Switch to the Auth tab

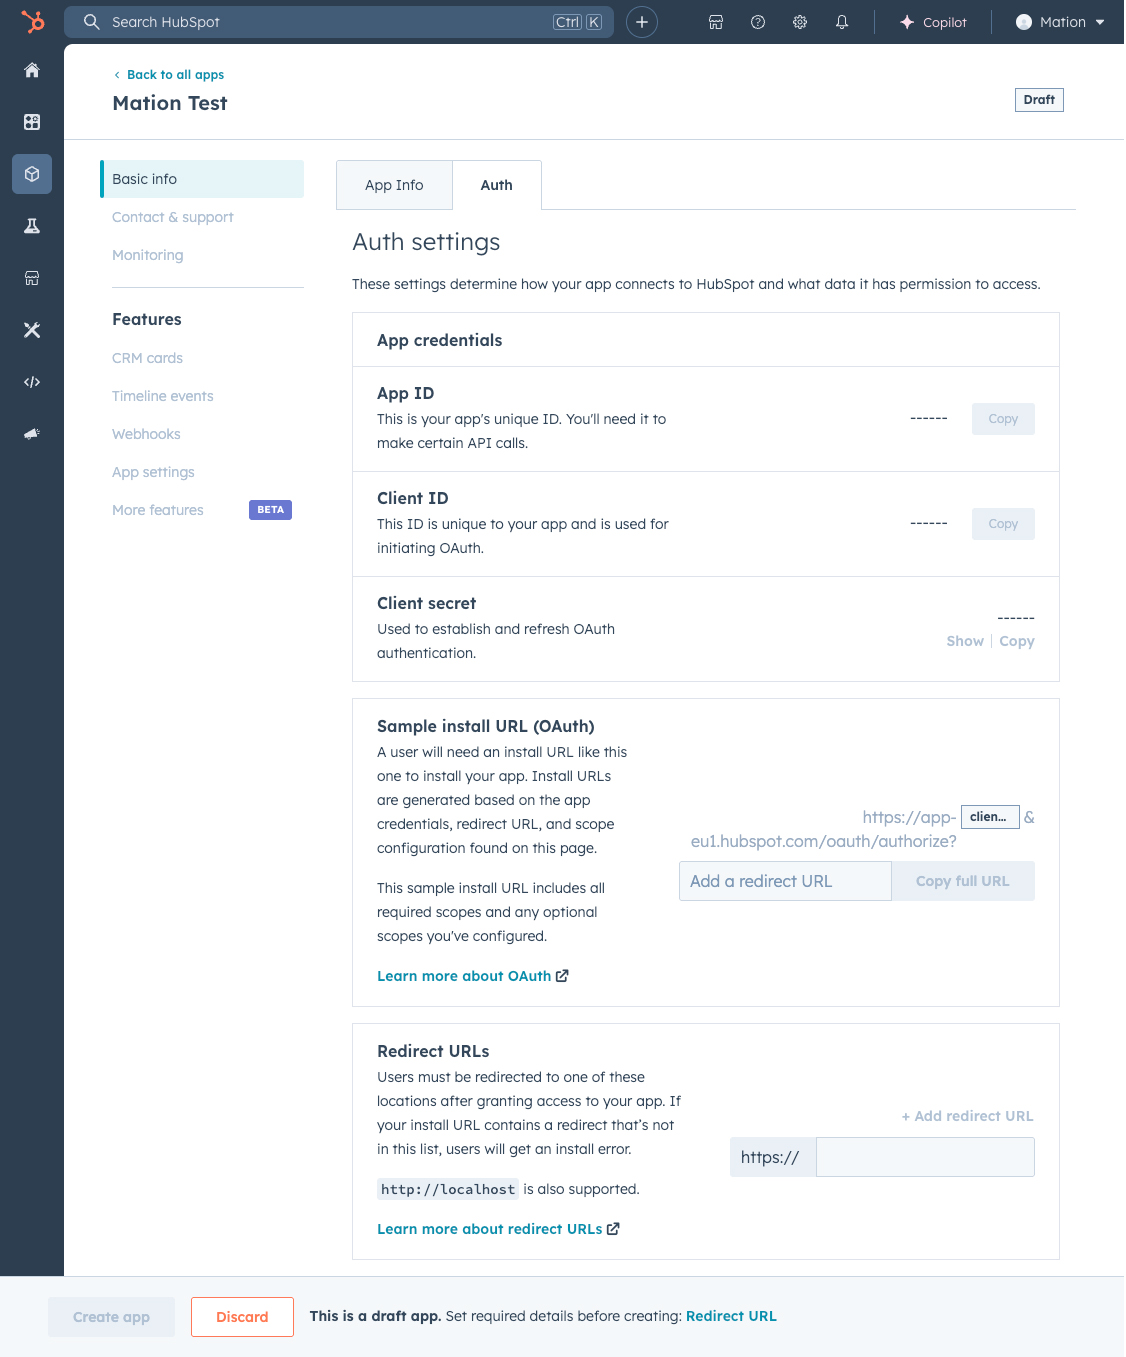[497, 185]
